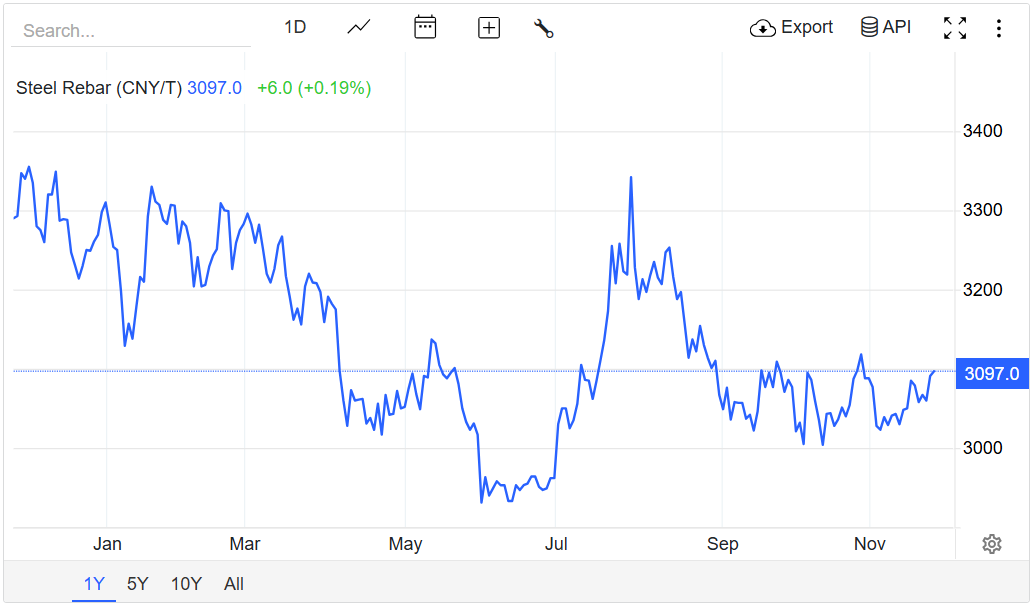Open the 1D interval dropdown
1033x606 pixels.
(295, 28)
